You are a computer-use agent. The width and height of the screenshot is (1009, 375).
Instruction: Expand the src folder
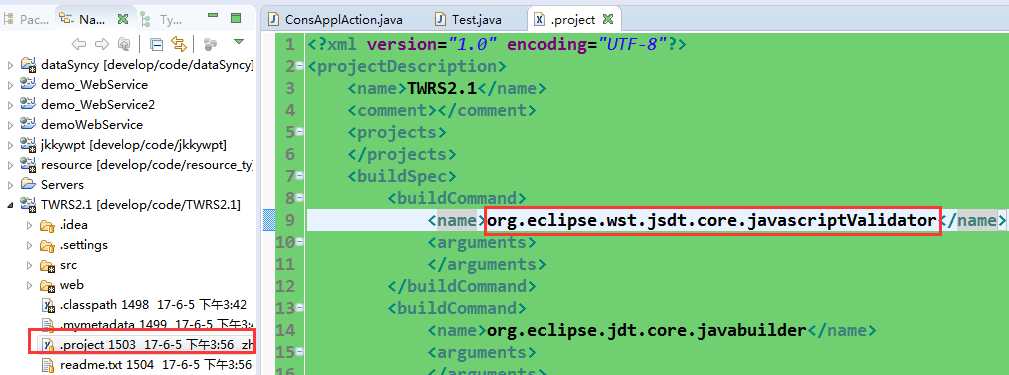point(30,265)
